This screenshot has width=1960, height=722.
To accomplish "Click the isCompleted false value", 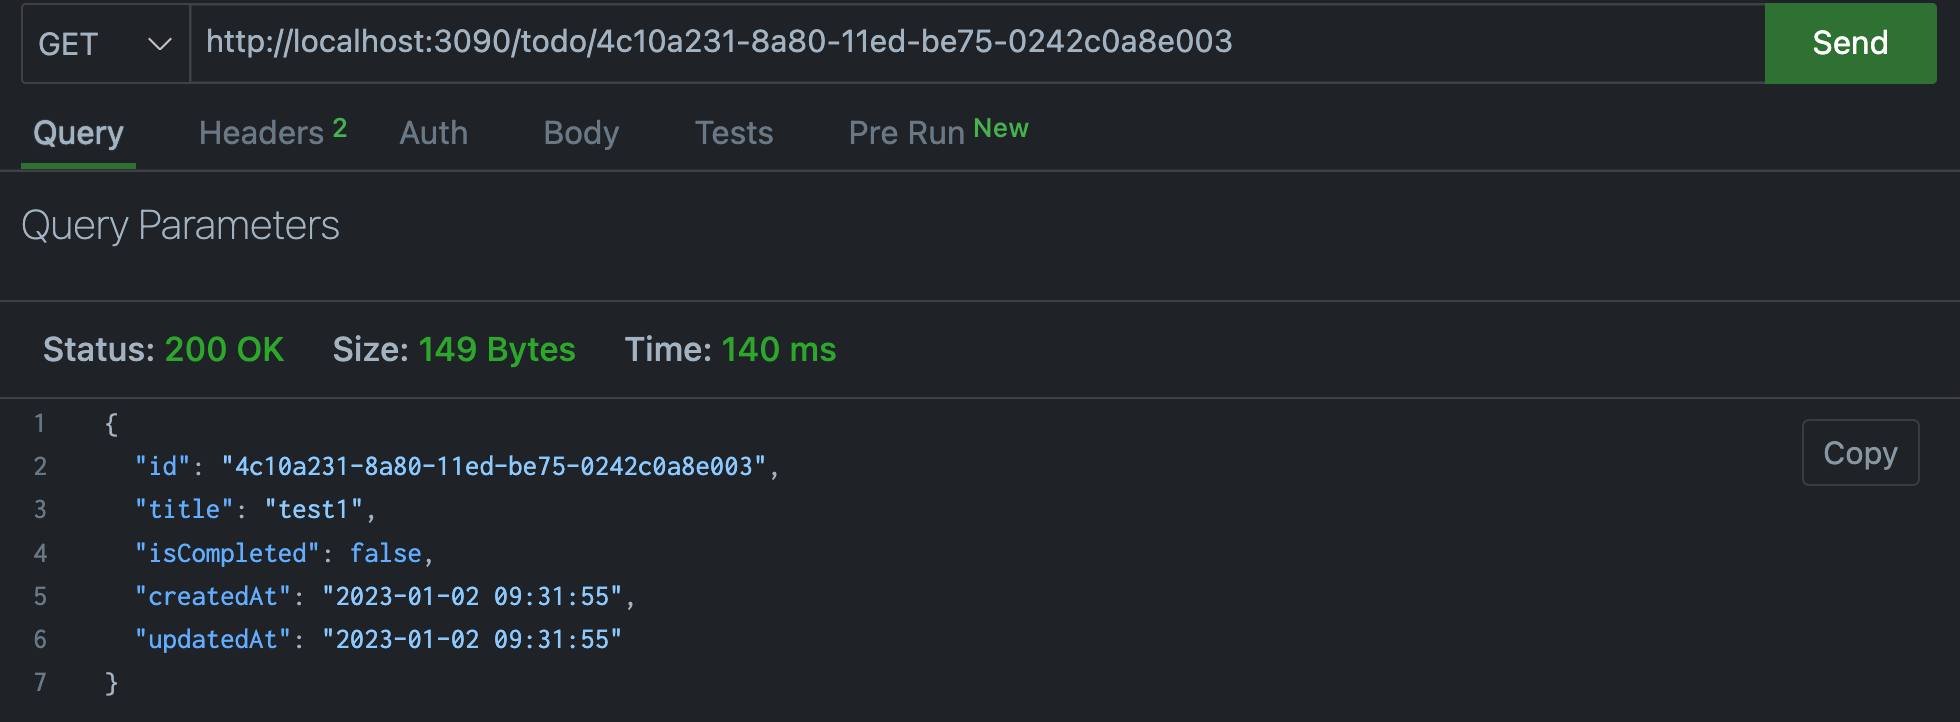I will click(385, 553).
